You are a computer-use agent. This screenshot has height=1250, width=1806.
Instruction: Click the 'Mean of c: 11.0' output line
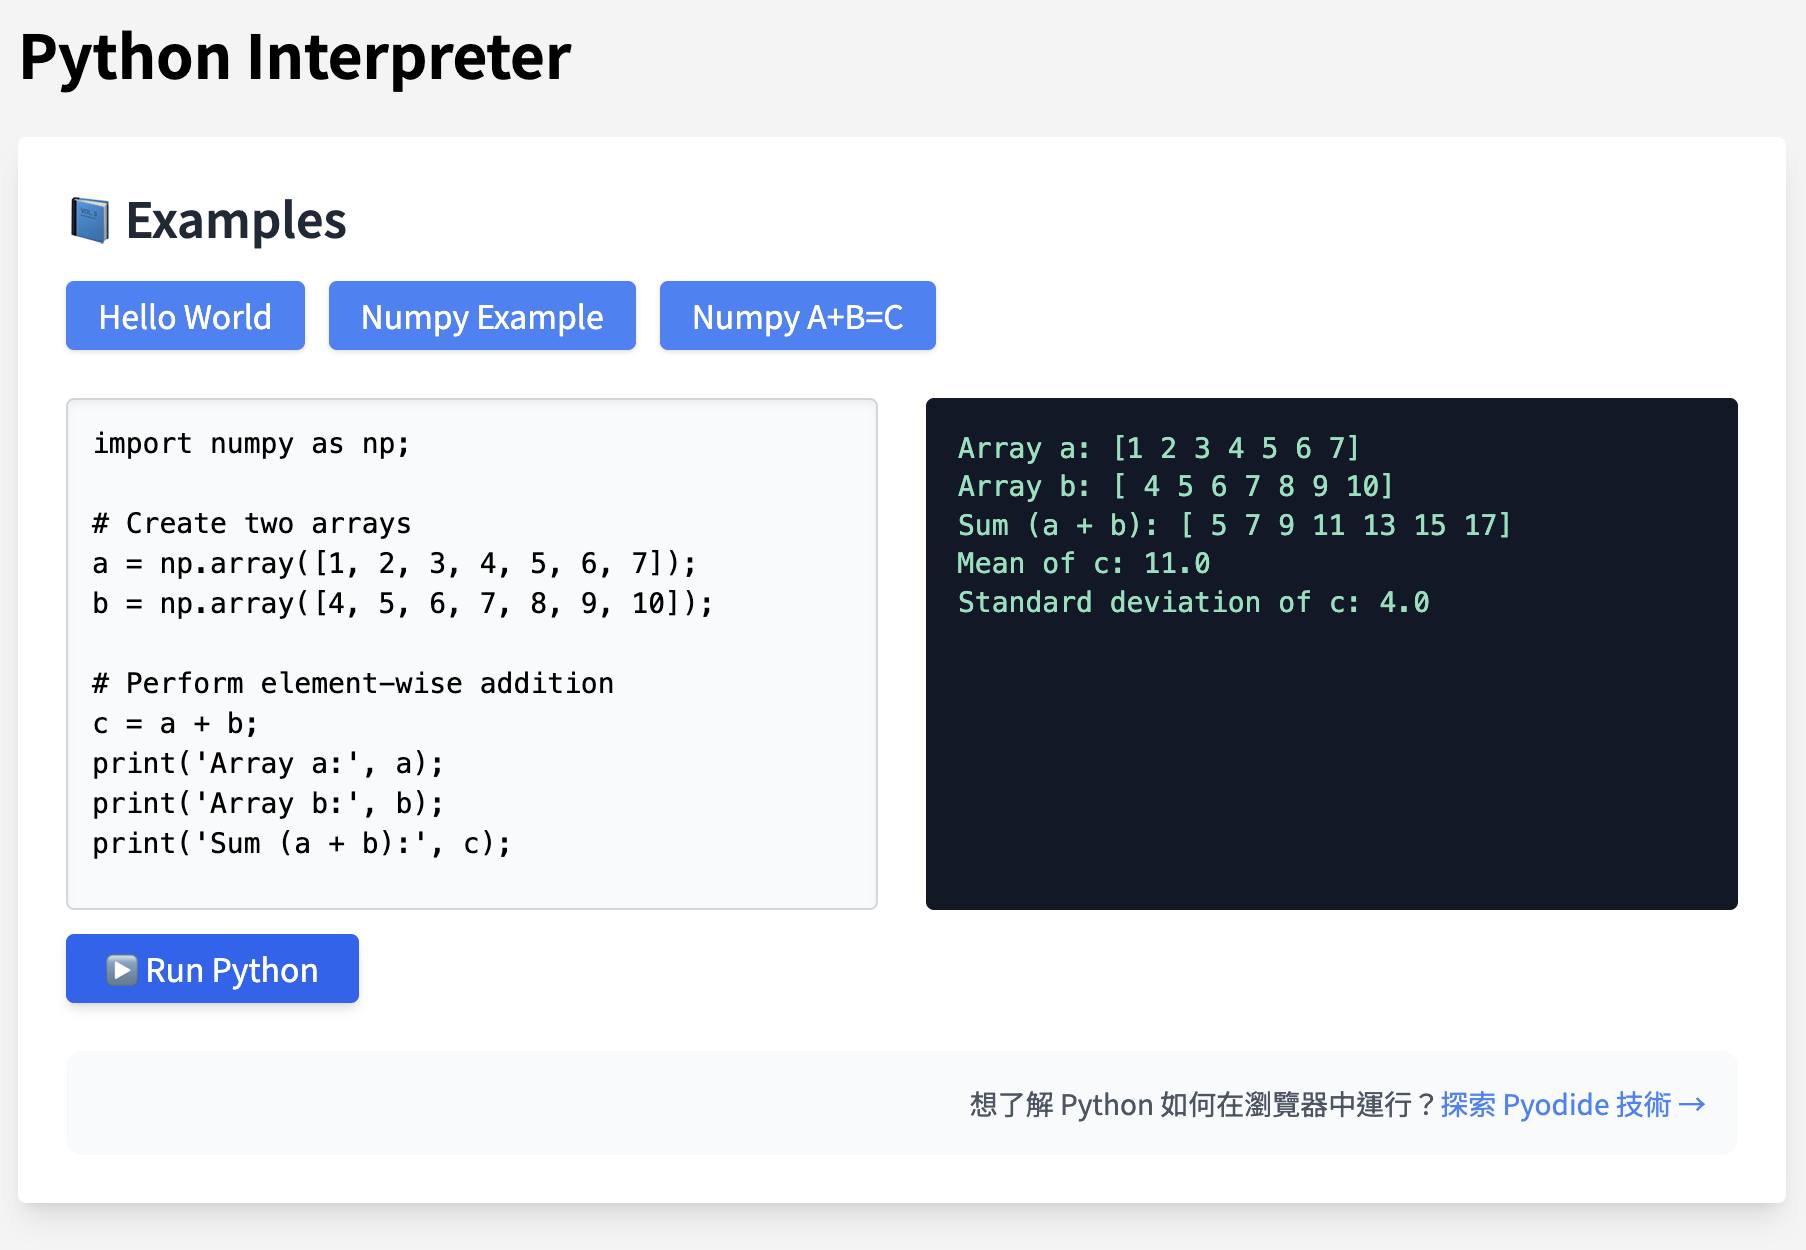1083,564
